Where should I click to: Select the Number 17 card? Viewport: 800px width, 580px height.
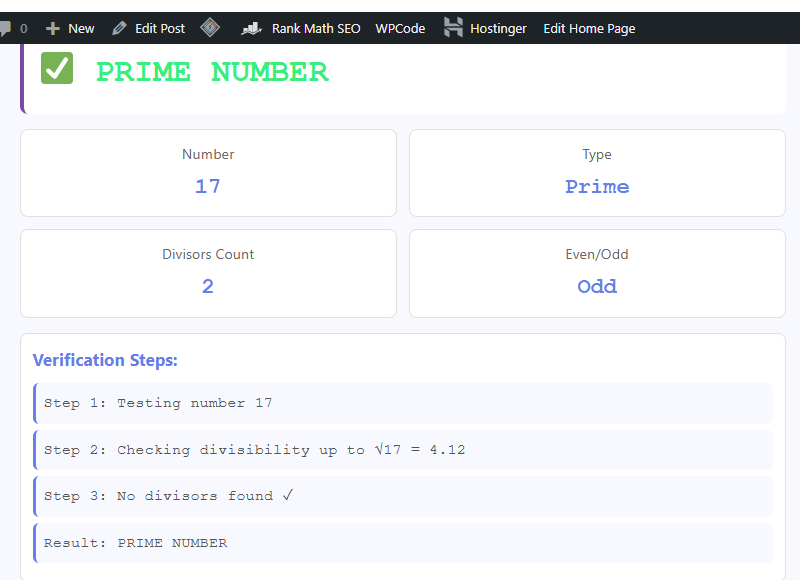point(208,173)
